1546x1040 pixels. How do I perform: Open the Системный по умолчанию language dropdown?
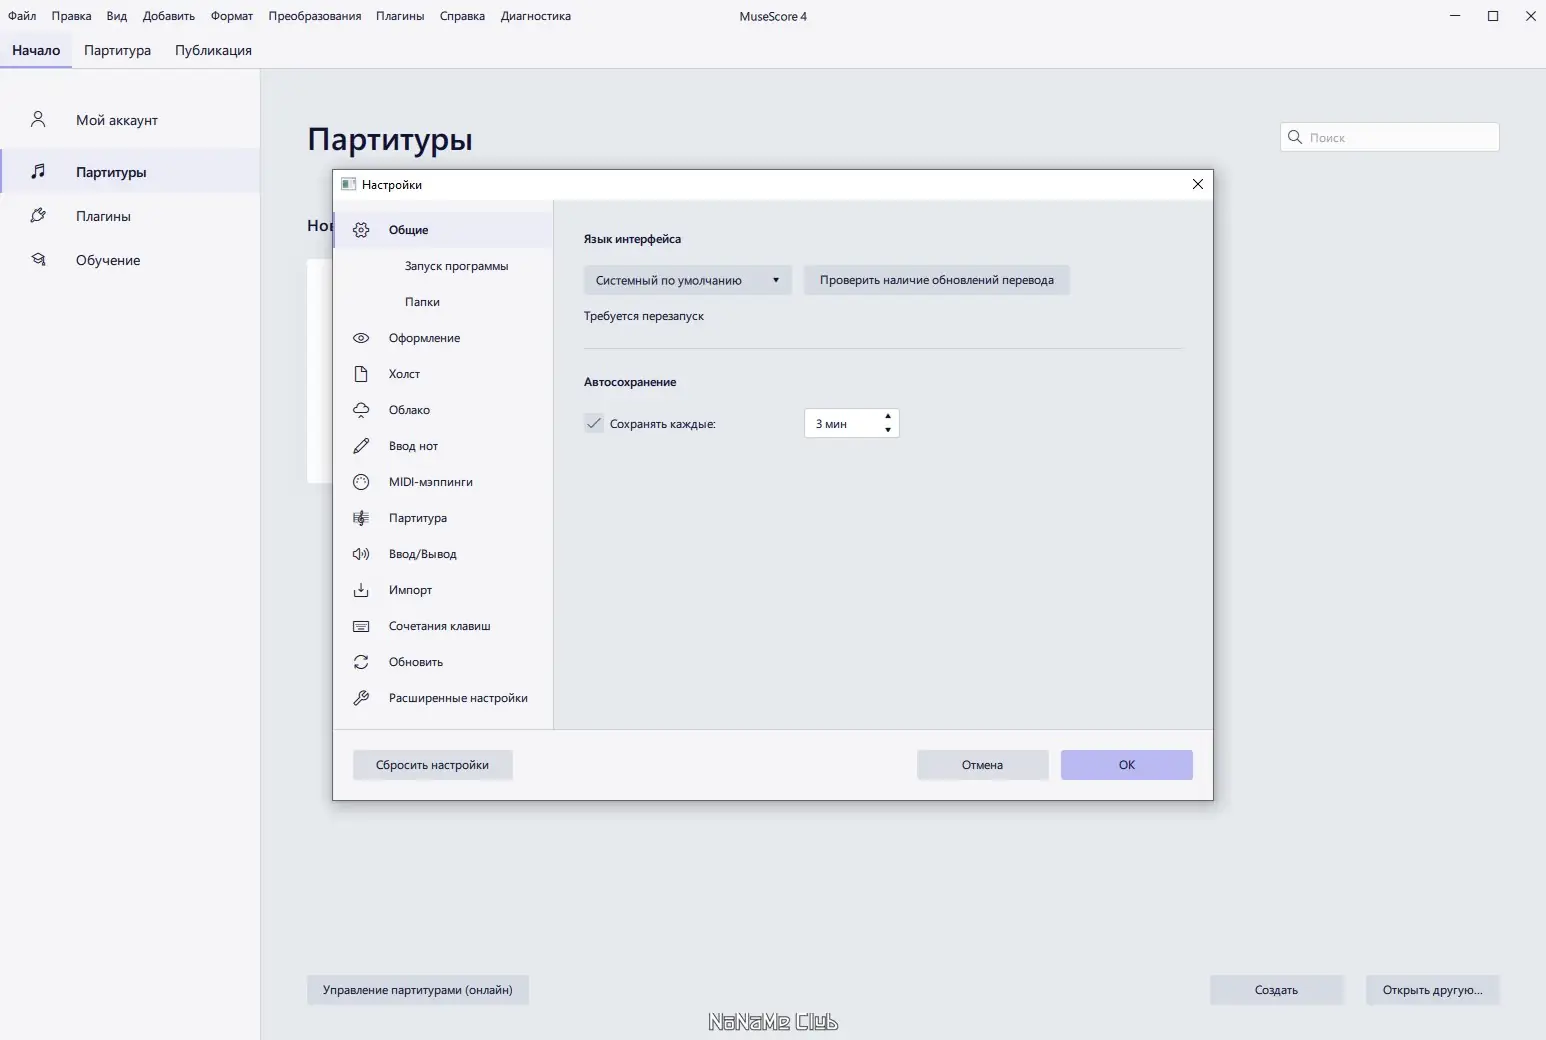[687, 280]
